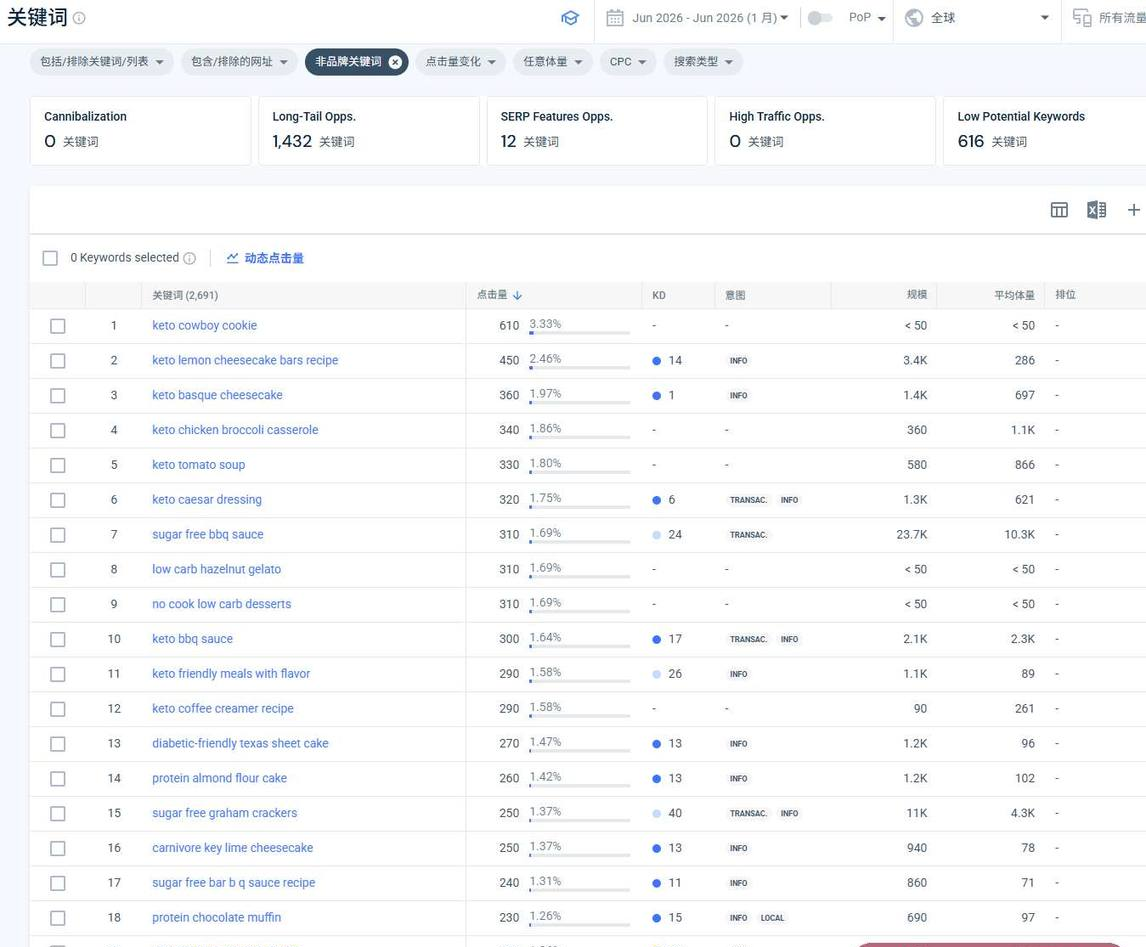Open keto caesar dressing keyword link
The image size is (1146, 947).
tap(207, 500)
